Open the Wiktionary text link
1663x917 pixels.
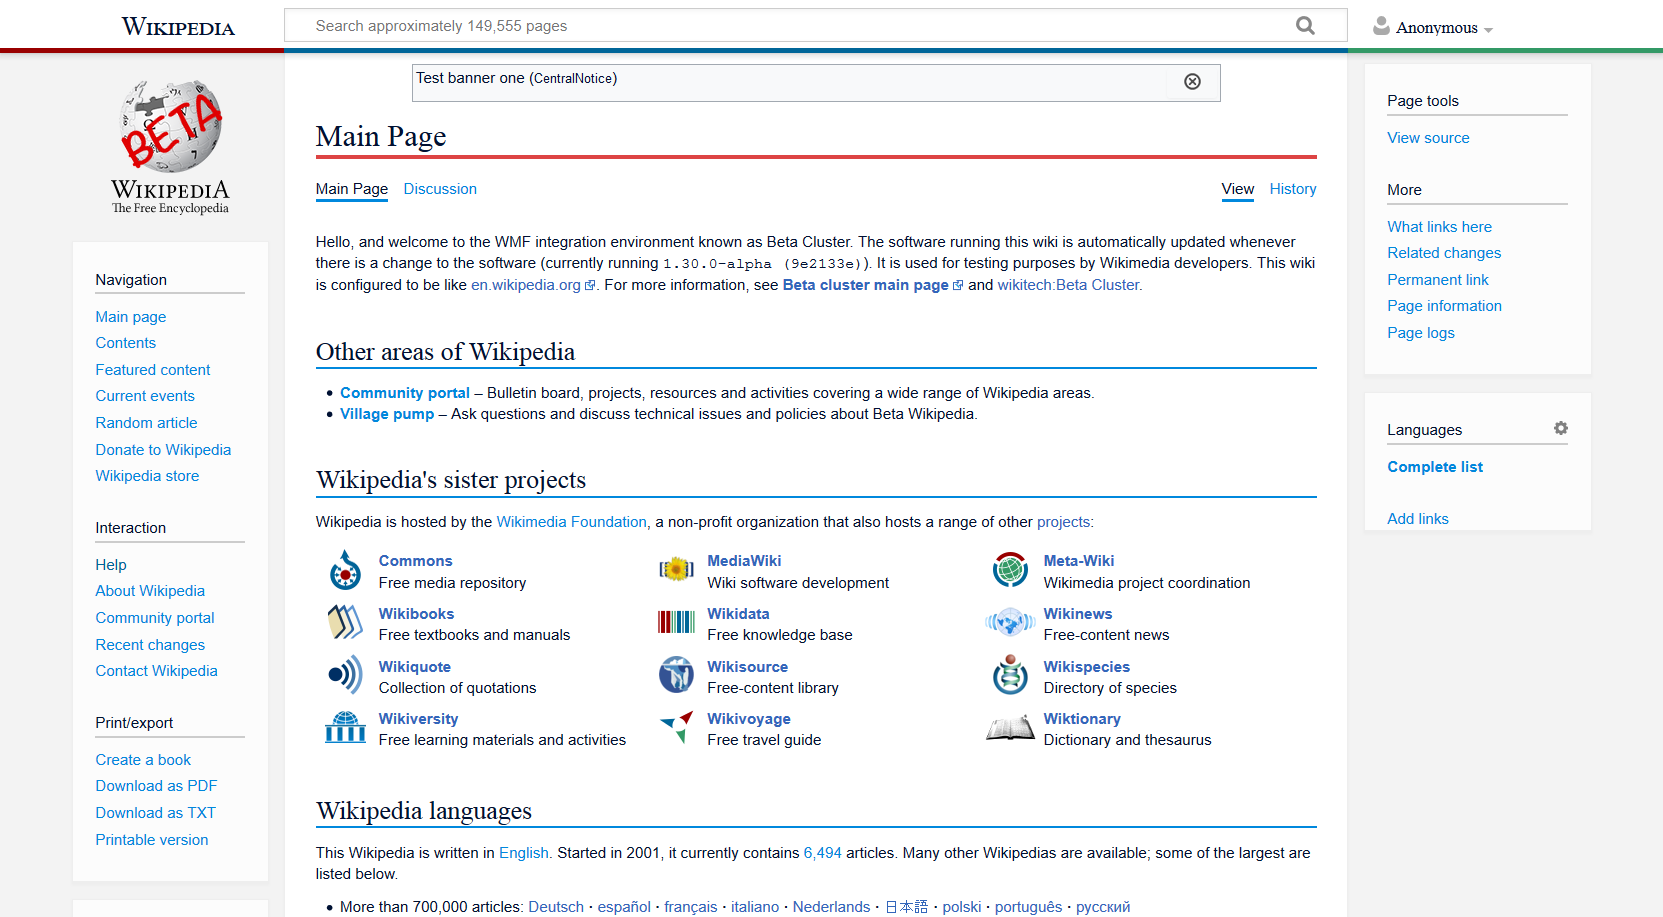1082,719
